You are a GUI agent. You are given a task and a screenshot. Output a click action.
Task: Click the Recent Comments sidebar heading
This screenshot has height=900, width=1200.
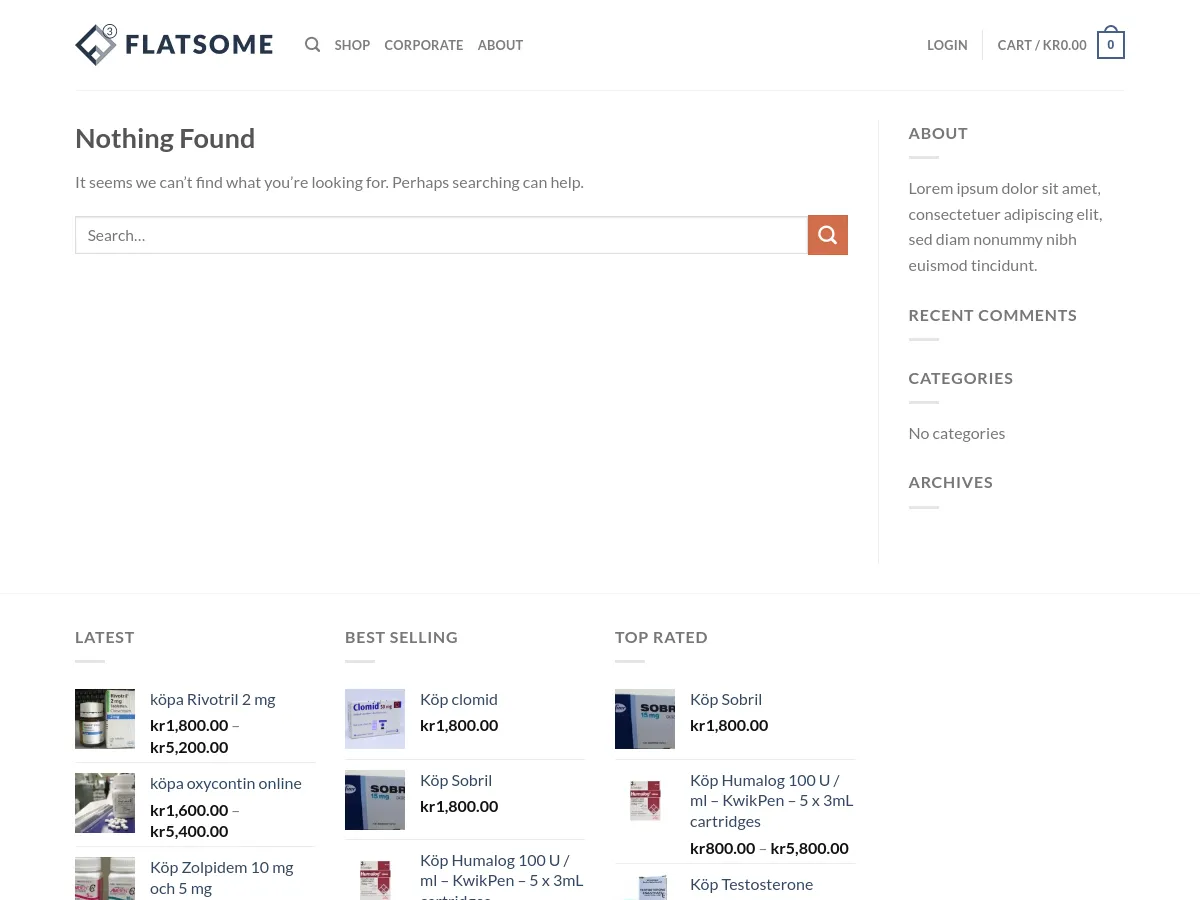pyautogui.click(x=993, y=315)
